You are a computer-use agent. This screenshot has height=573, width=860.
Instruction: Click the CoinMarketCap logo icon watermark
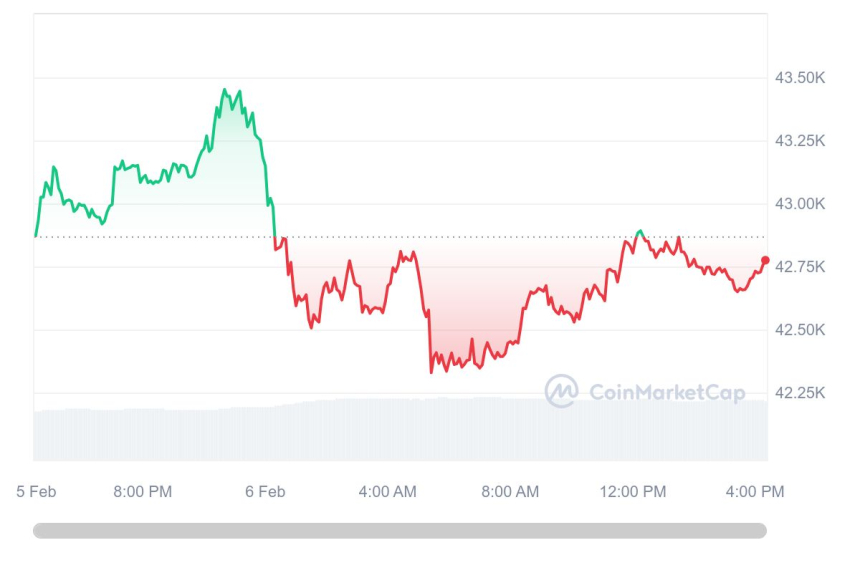pos(561,391)
